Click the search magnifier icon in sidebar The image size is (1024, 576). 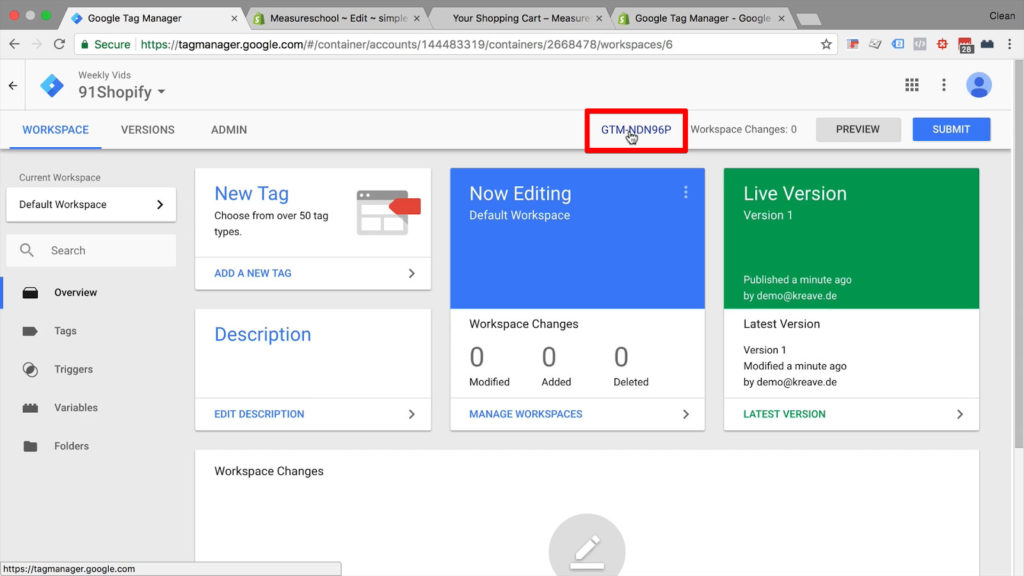(x=27, y=250)
